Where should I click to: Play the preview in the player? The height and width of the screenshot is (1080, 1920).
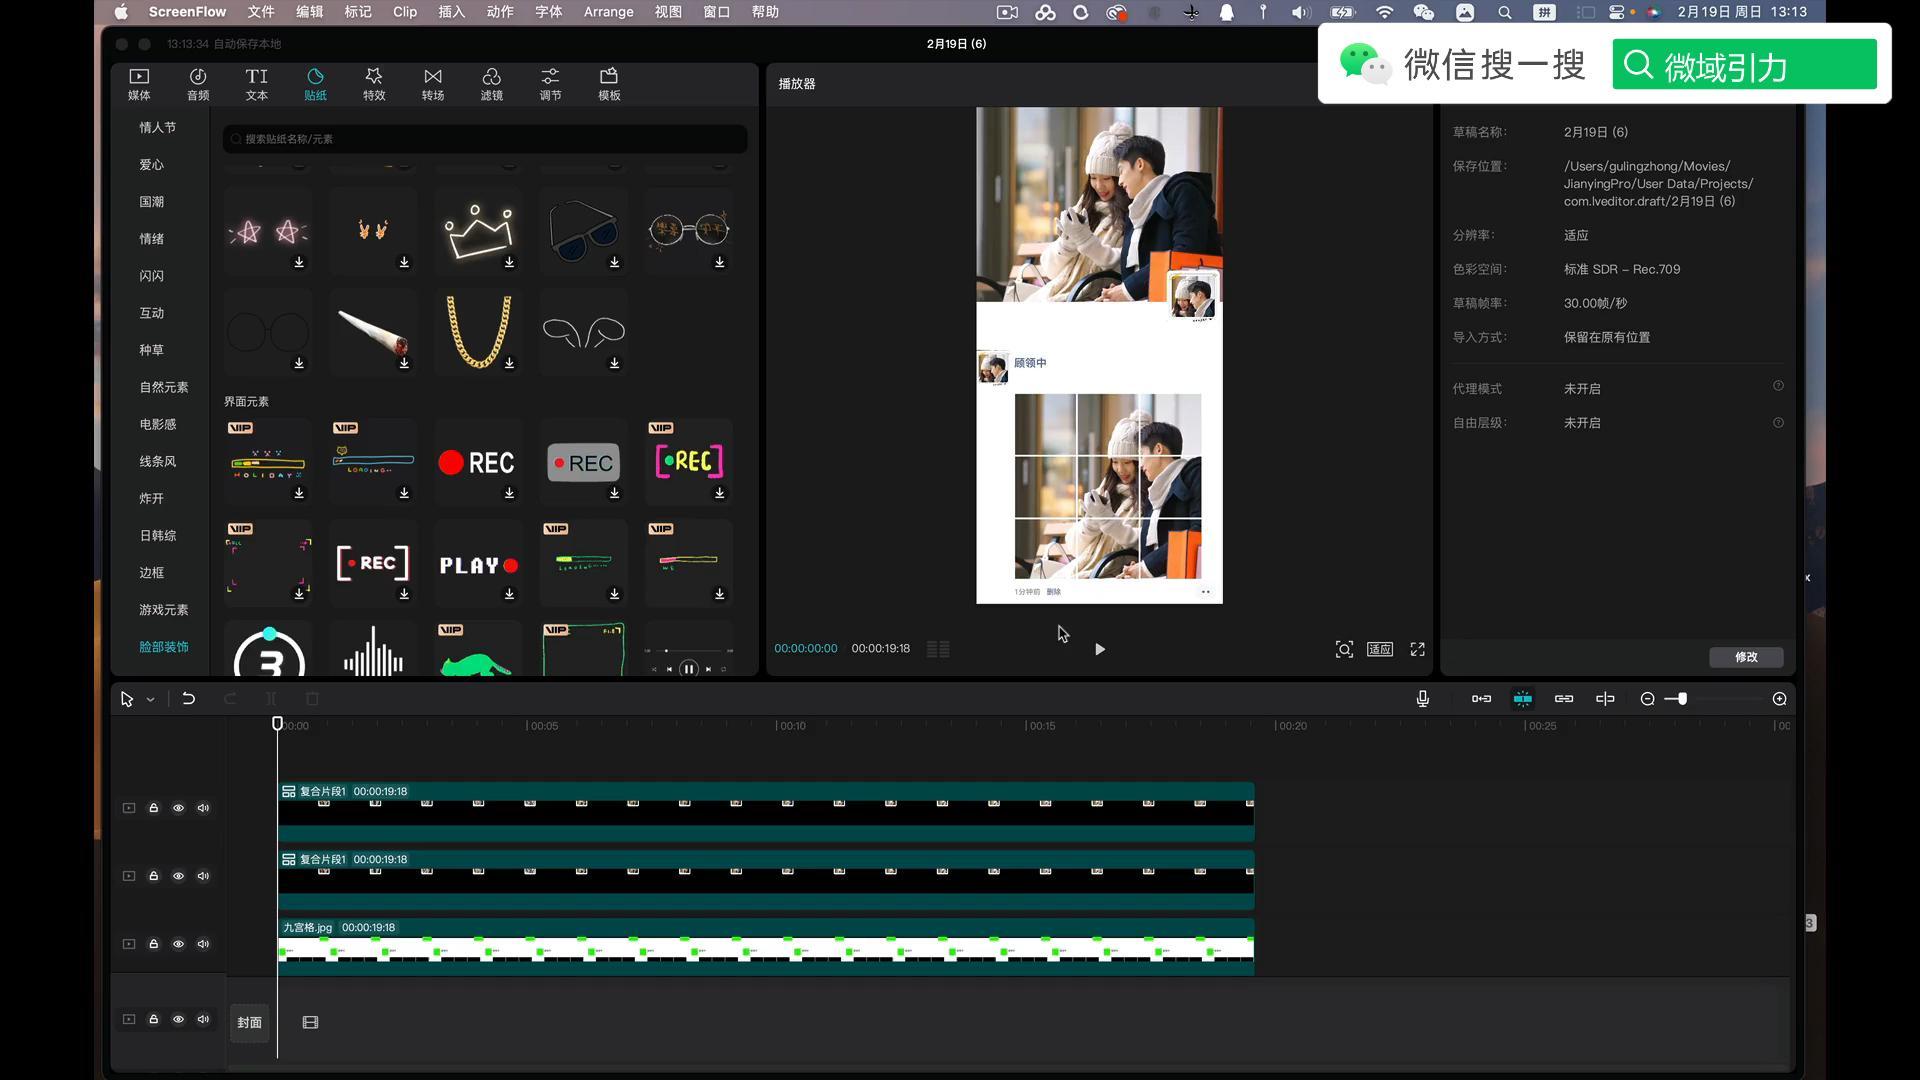pos(1100,649)
